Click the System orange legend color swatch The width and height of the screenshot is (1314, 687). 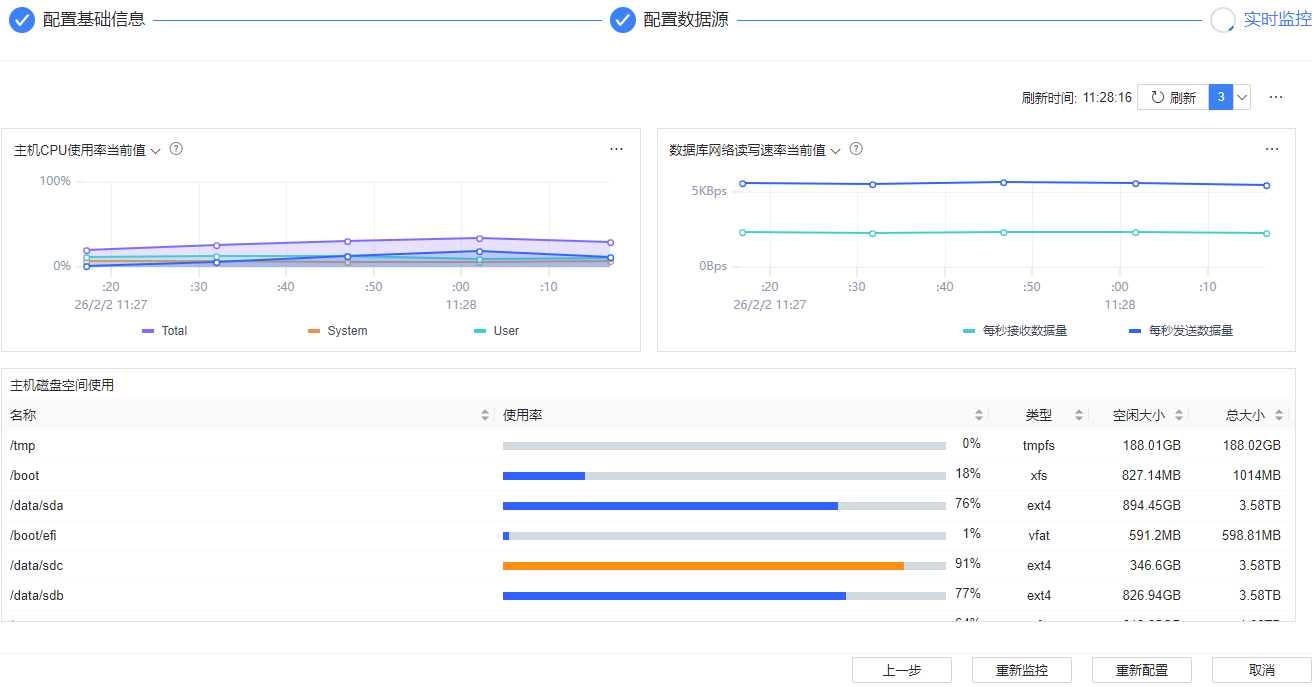[314, 331]
